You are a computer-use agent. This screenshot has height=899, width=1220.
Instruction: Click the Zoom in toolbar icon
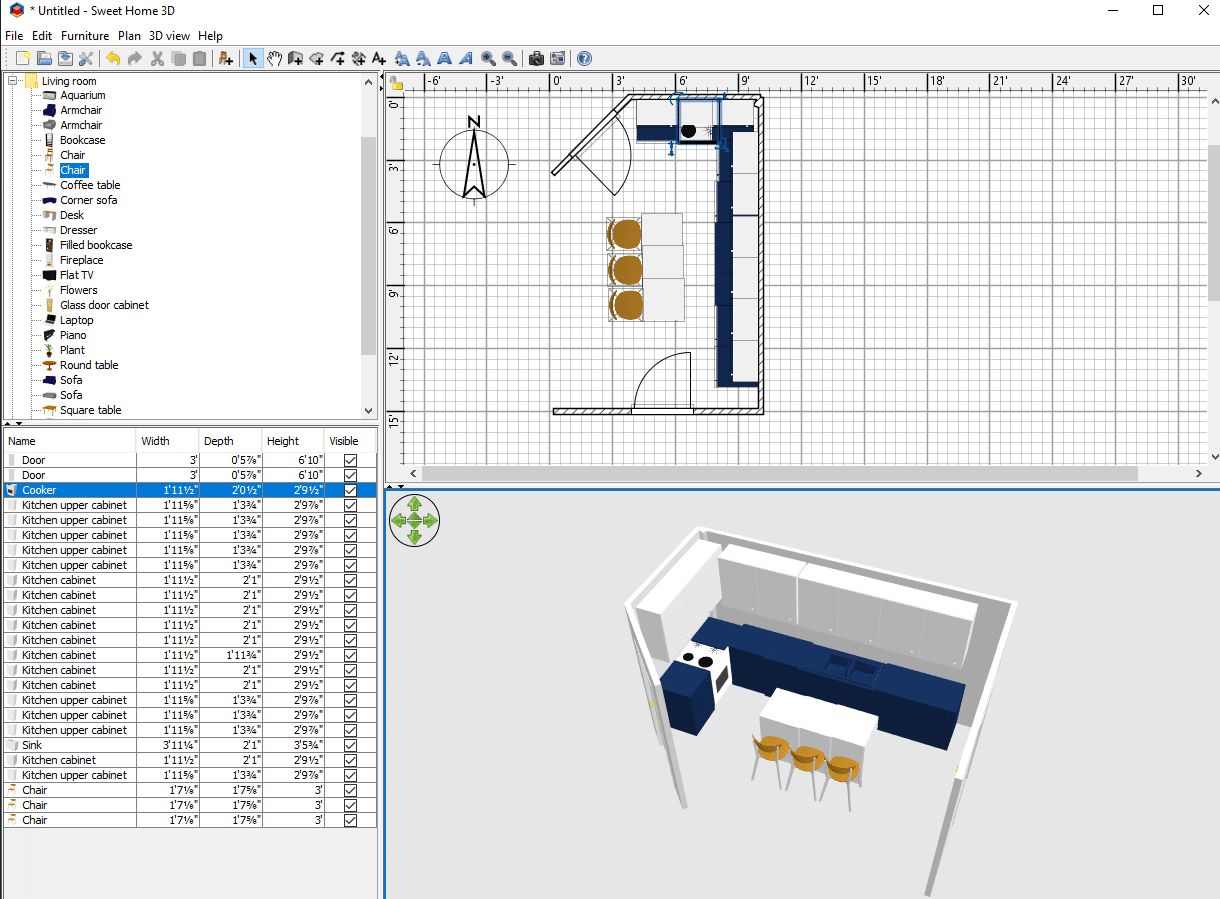(x=490, y=58)
